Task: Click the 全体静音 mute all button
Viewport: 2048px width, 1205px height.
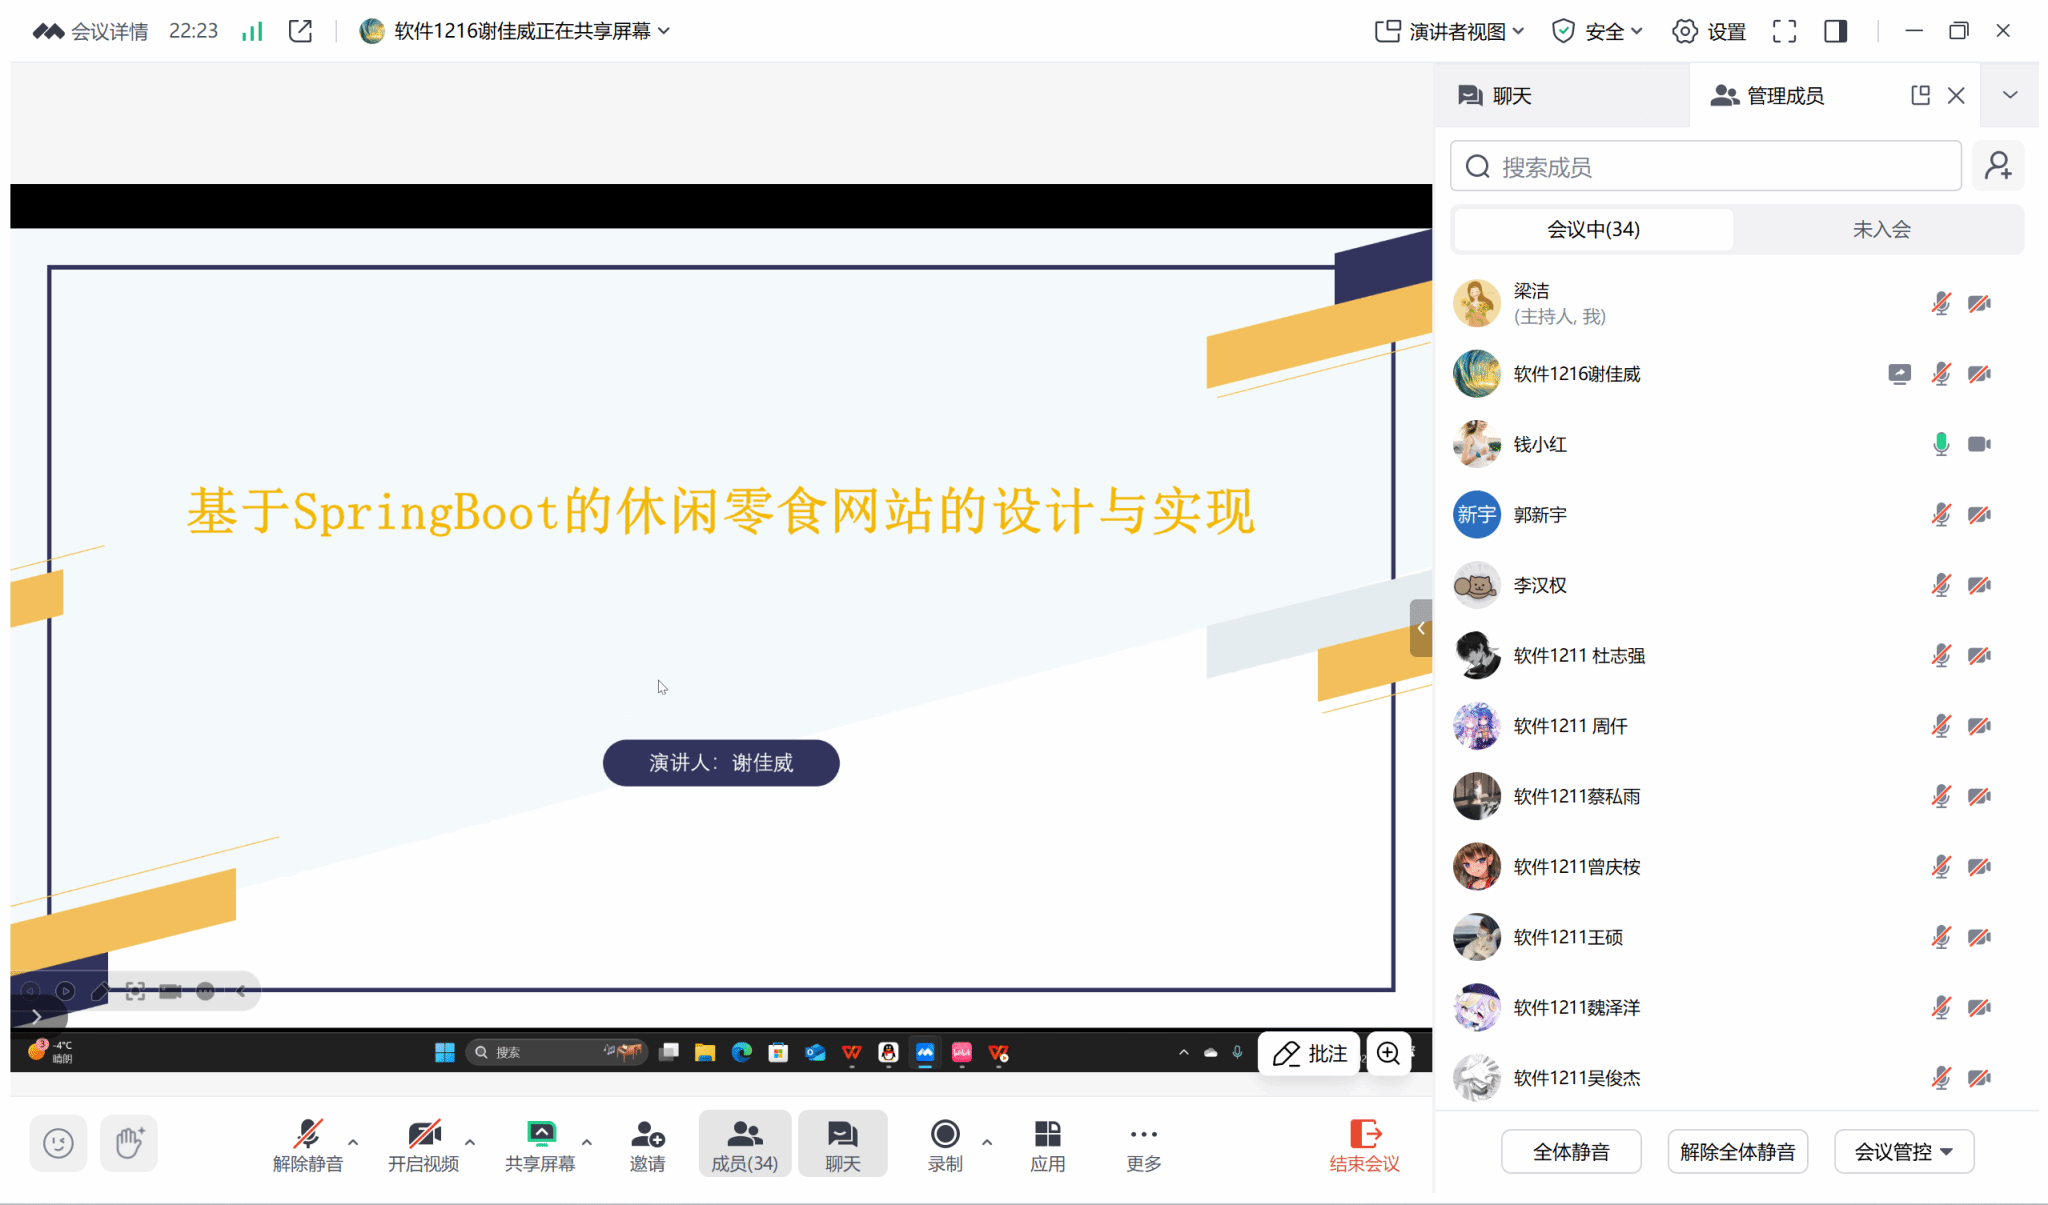Action: [1571, 1152]
